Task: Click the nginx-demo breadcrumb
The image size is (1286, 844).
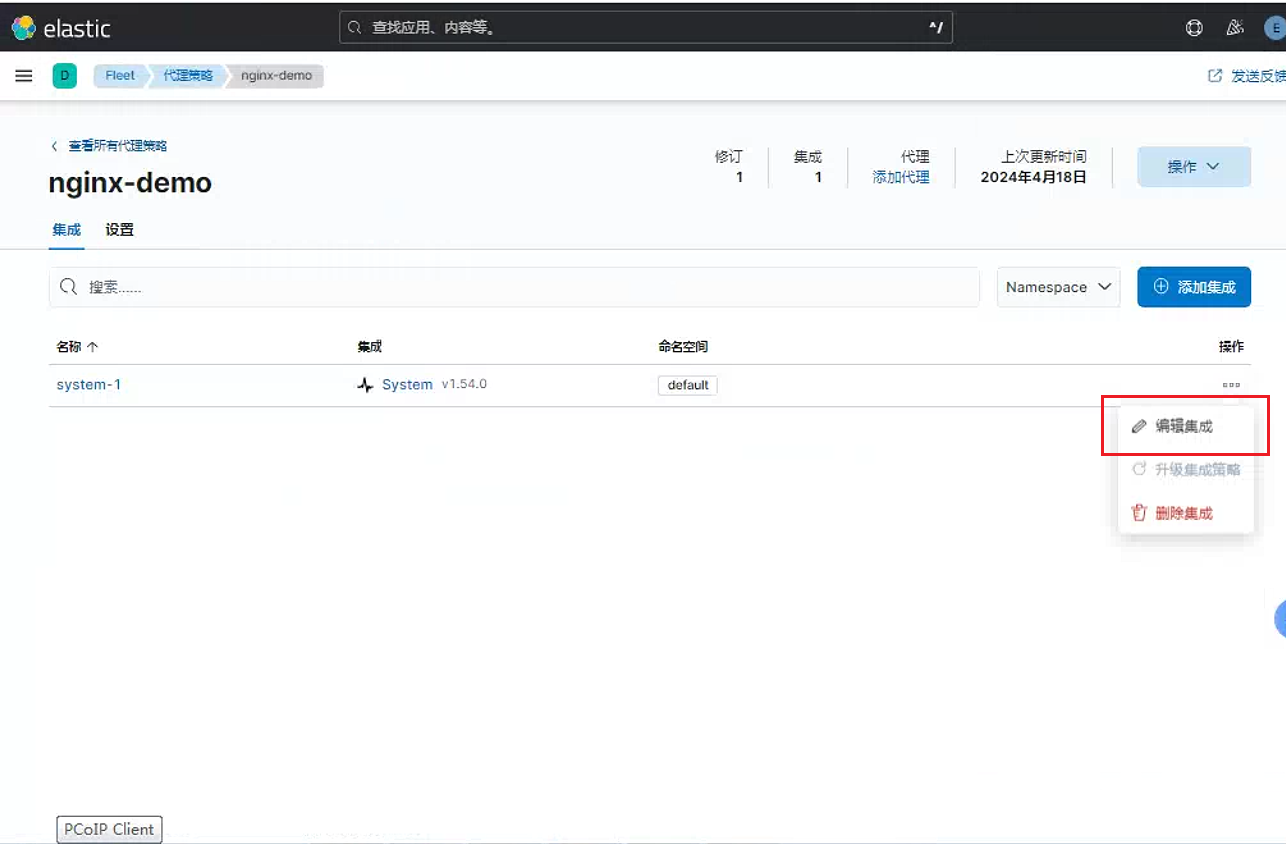Action: pyautogui.click(x=276, y=76)
